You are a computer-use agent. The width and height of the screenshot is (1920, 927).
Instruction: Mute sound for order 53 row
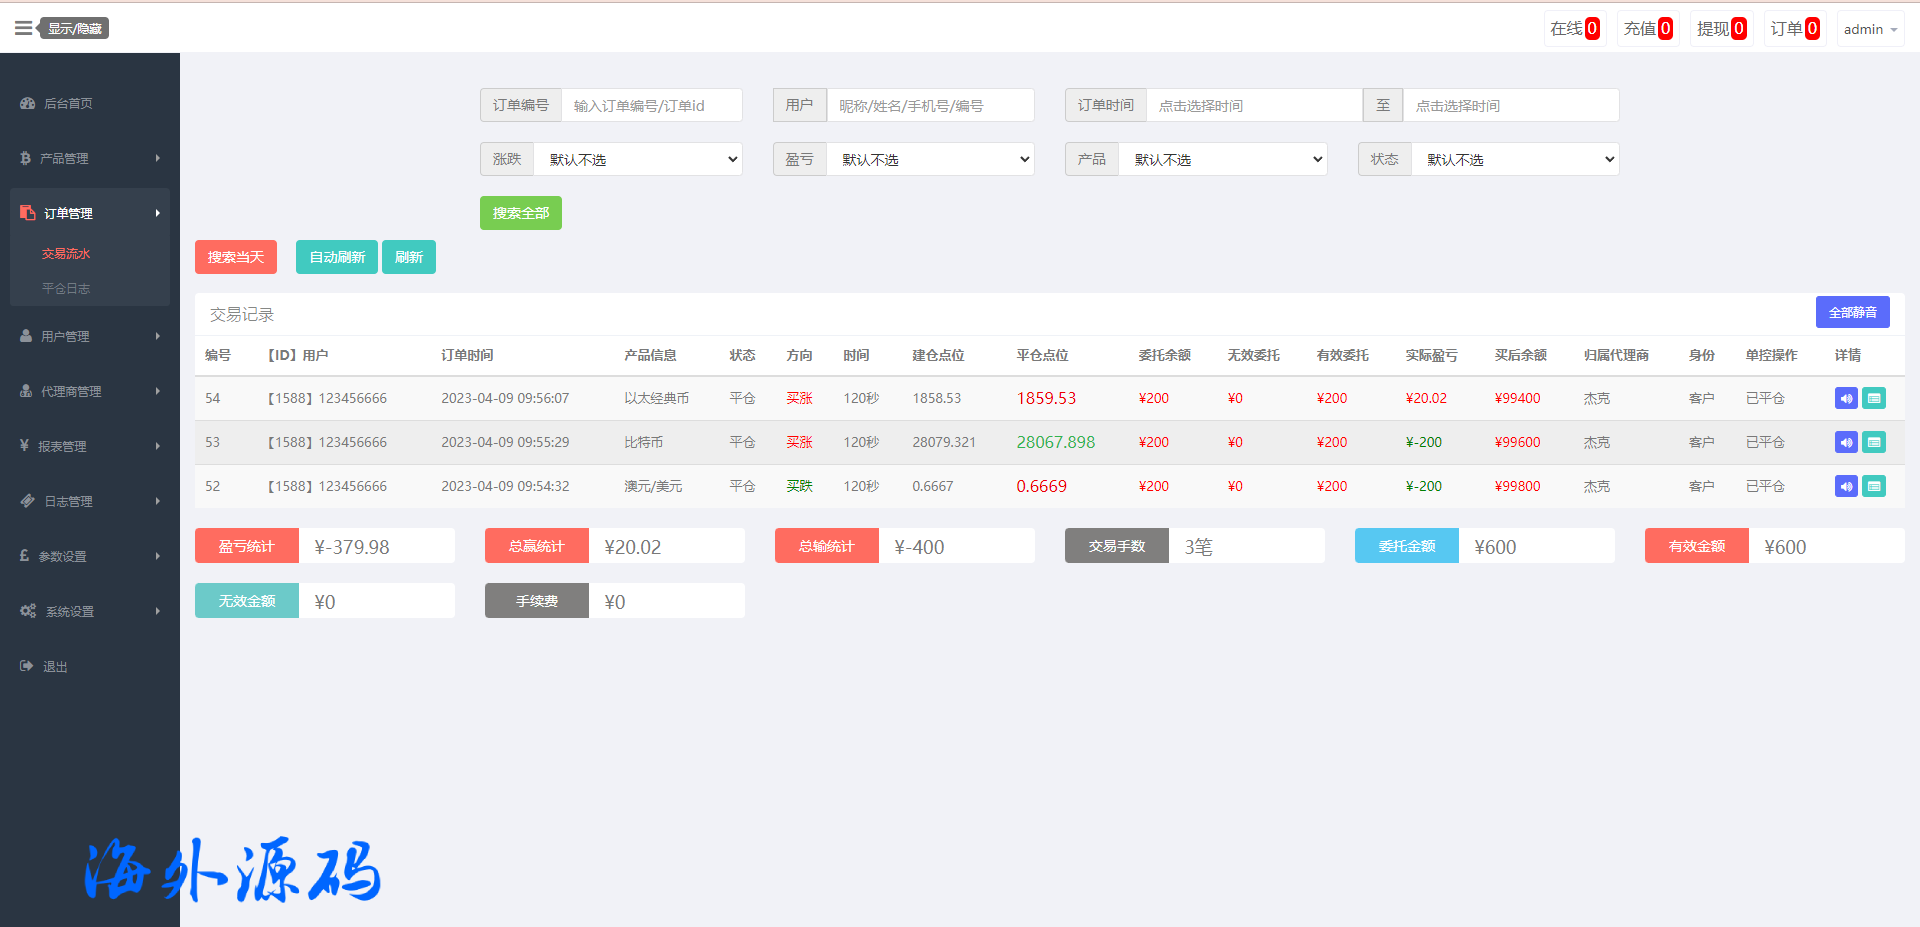click(x=1845, y=442)
